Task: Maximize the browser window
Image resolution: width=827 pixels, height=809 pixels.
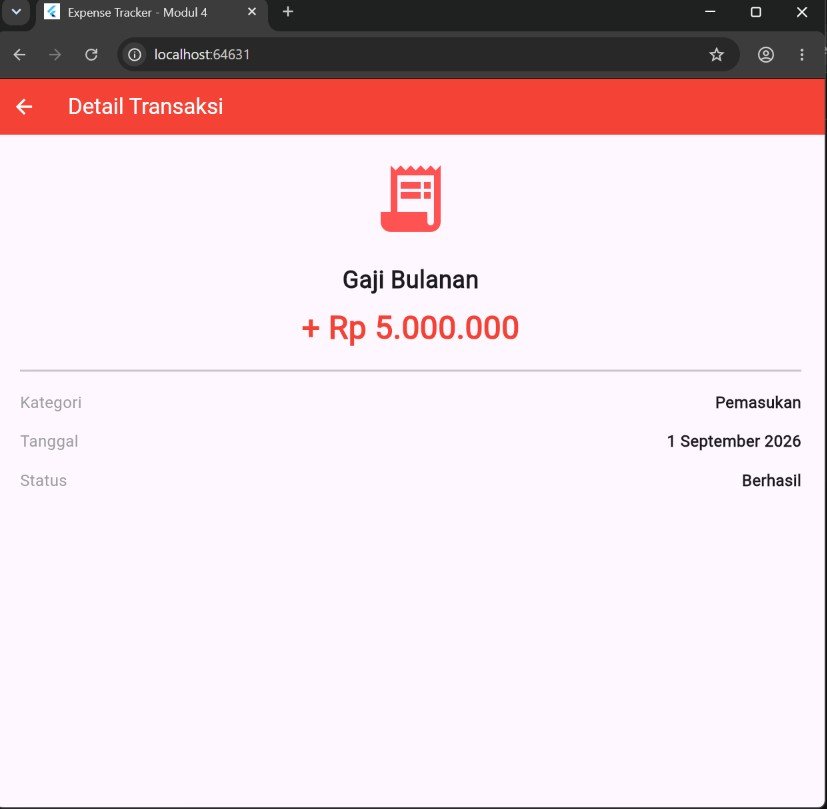Action: click(x=756, y=12)
